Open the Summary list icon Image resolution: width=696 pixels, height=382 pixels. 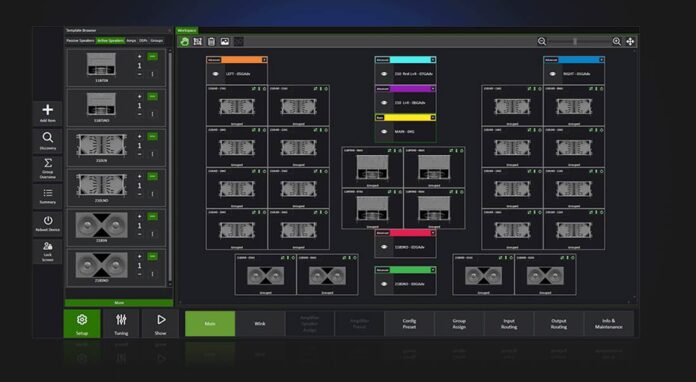[x=48, y=193]
